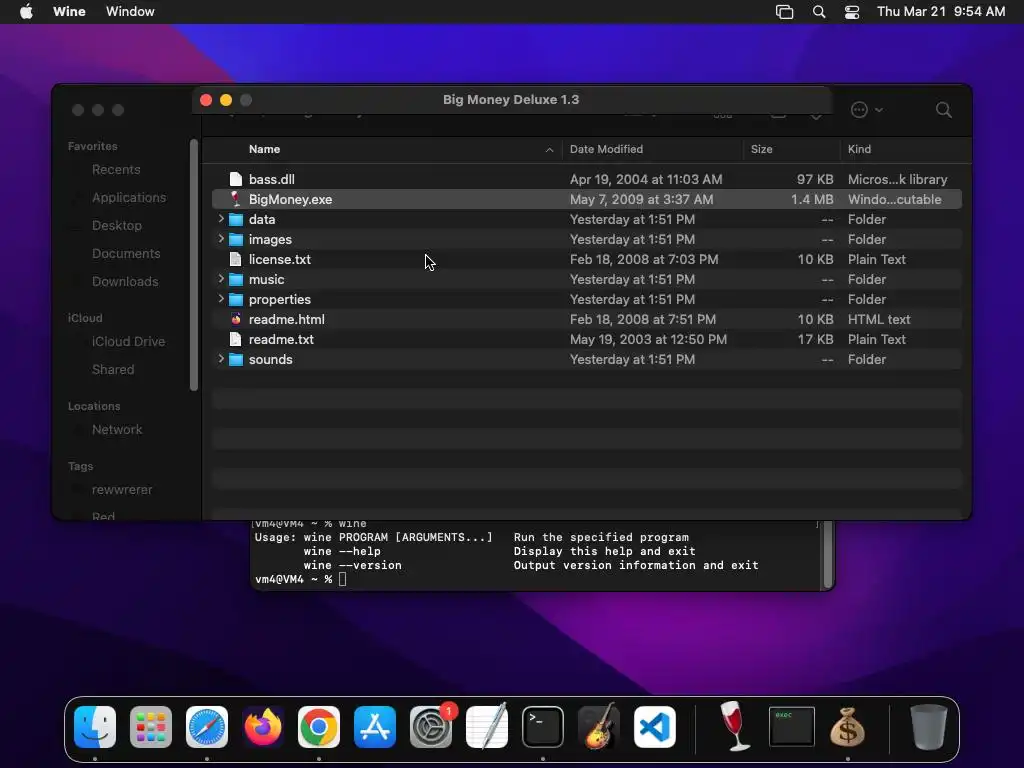Select the license.txt file icon
This screenshot has height=768, width=1024.
(x=236, y=259)
